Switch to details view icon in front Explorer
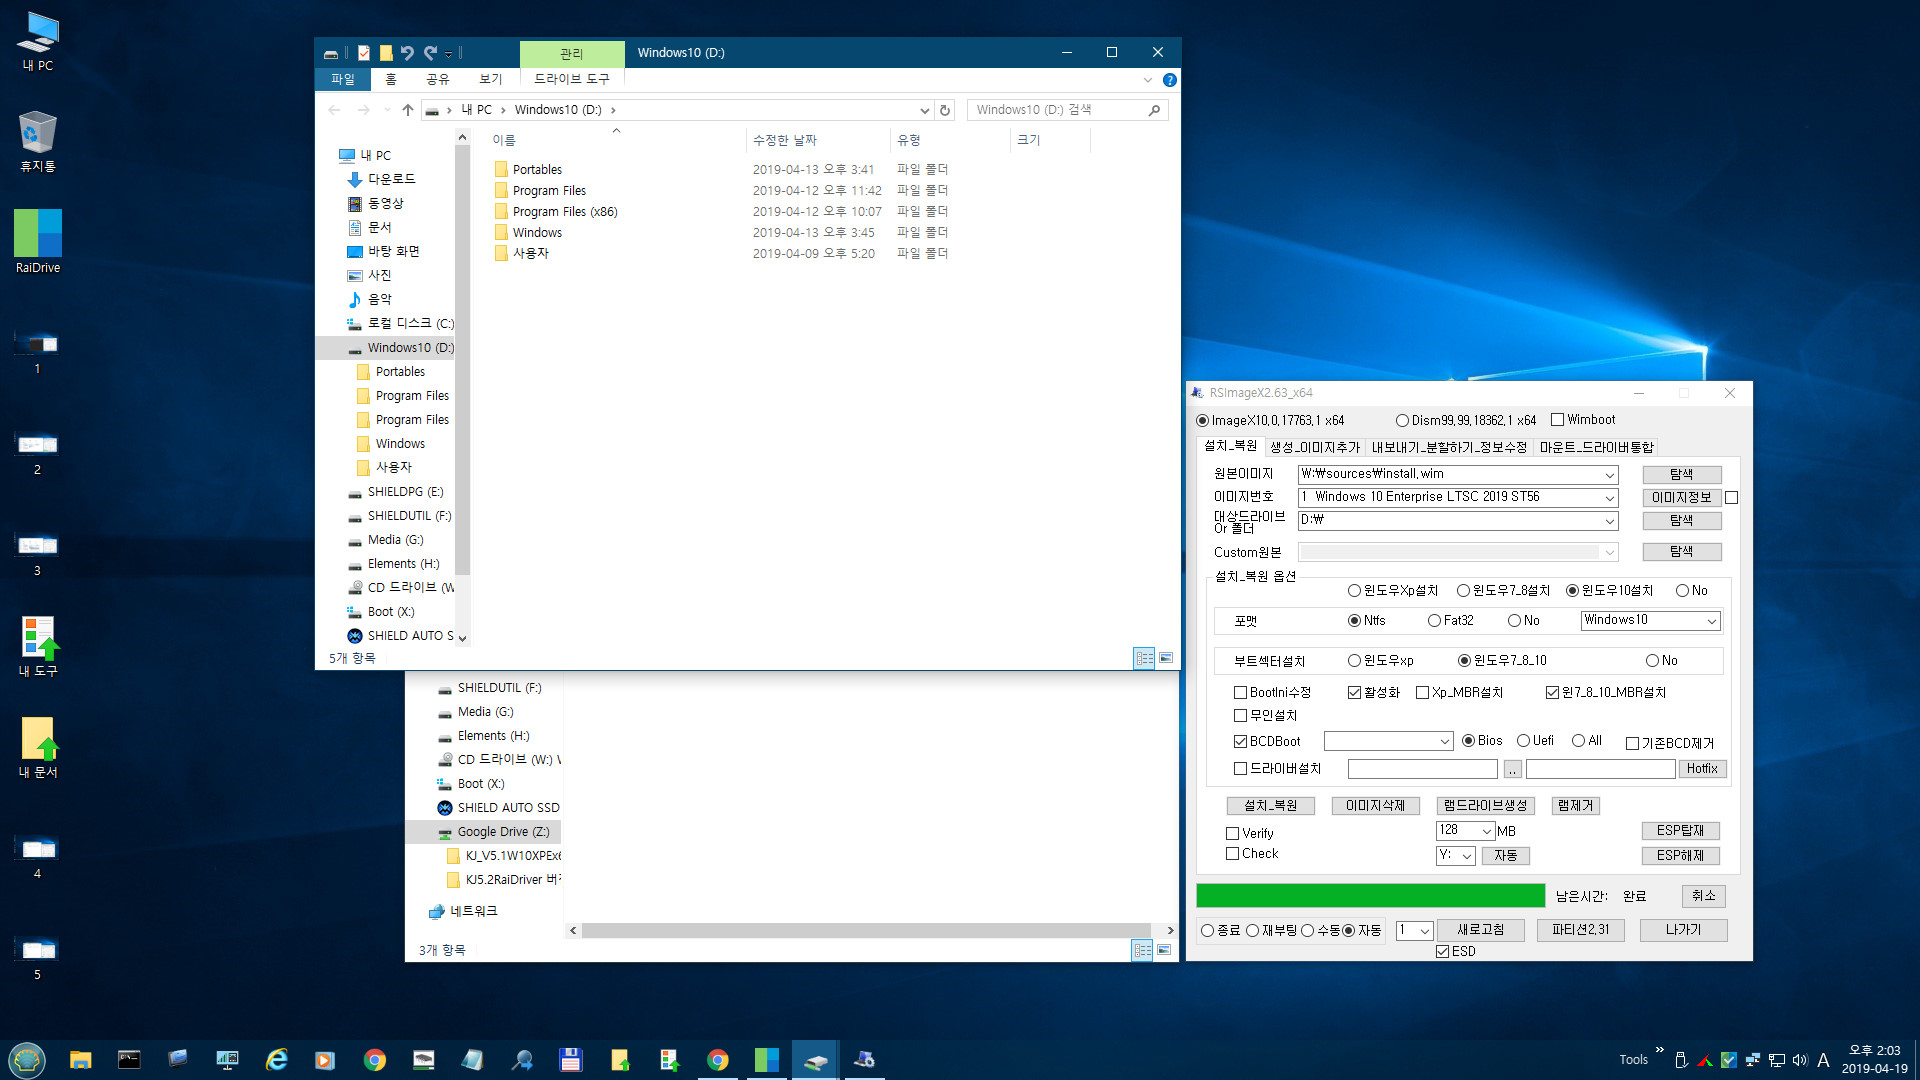The width and height of the screenshot is (1920, 1080). pyautogui.click(x=1144, y=658)
